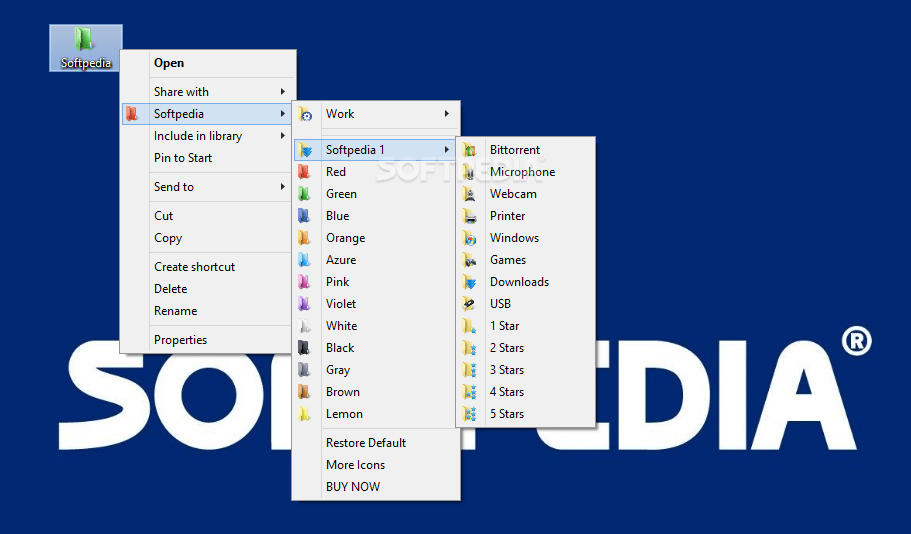Click the Azure folder color icon

[x=304, y=260]
